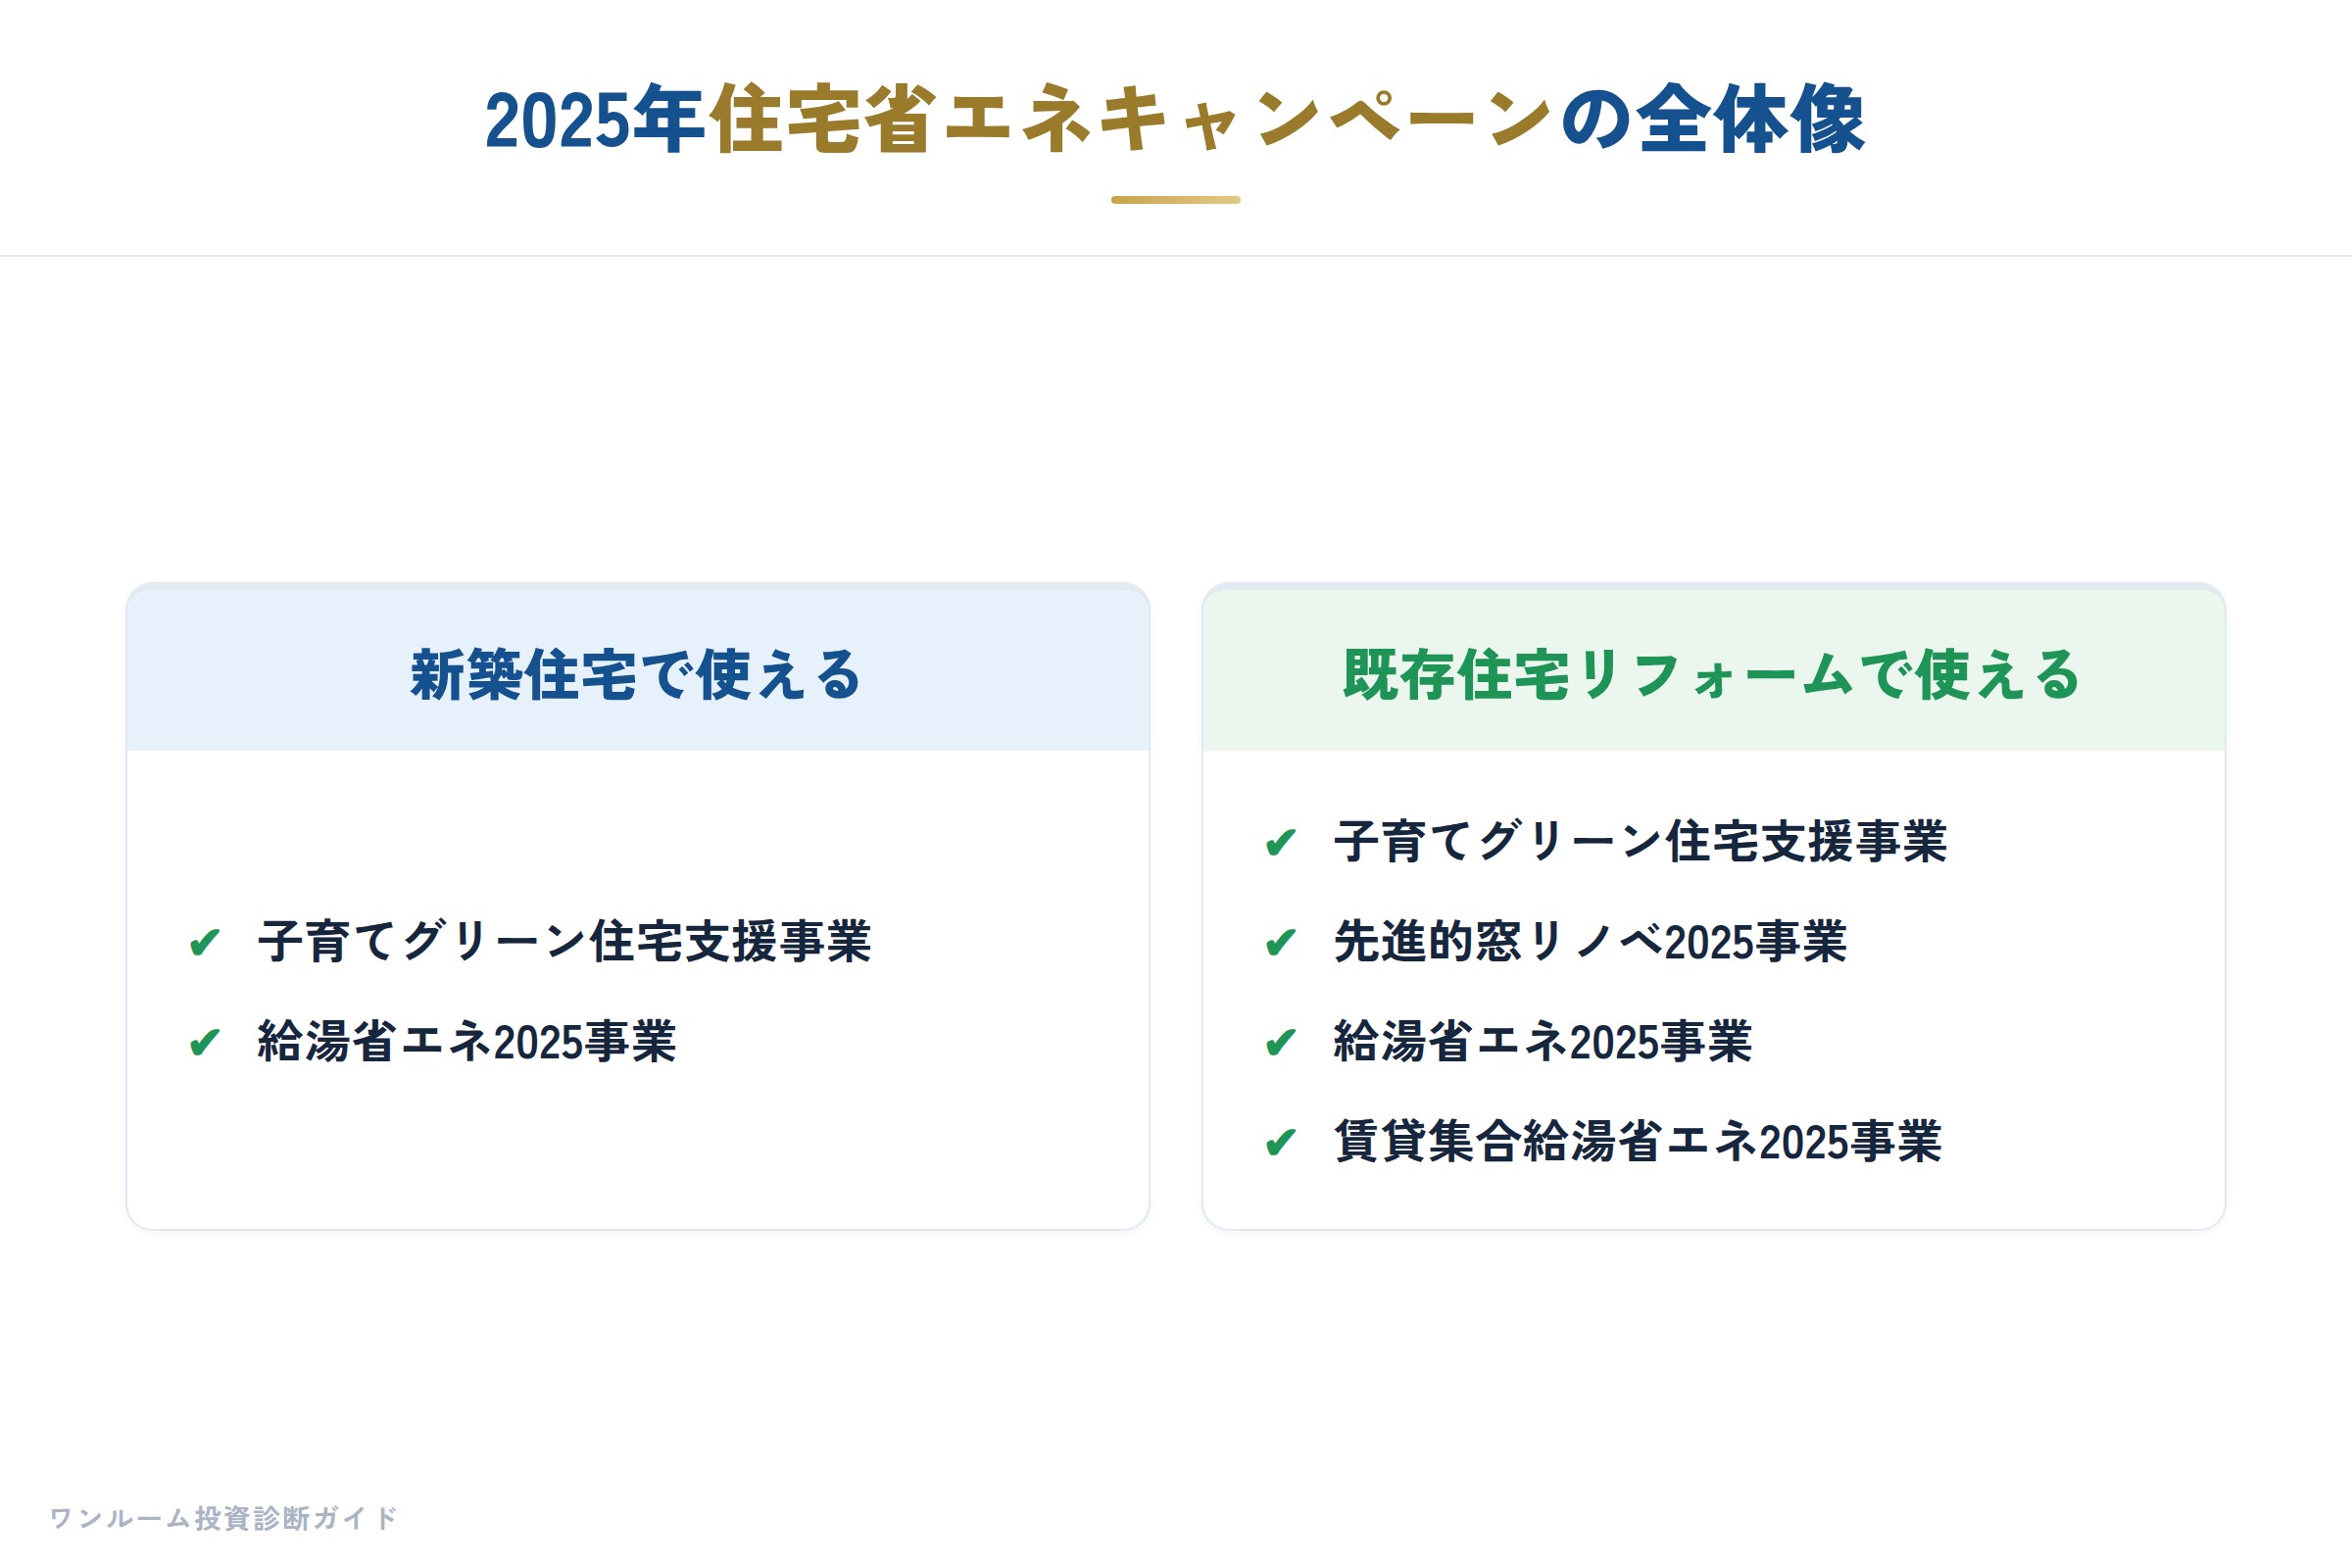Open the 先進的窓リノベ2025事業 item
The image size is (2352, 1568).
click(1590, 942)
